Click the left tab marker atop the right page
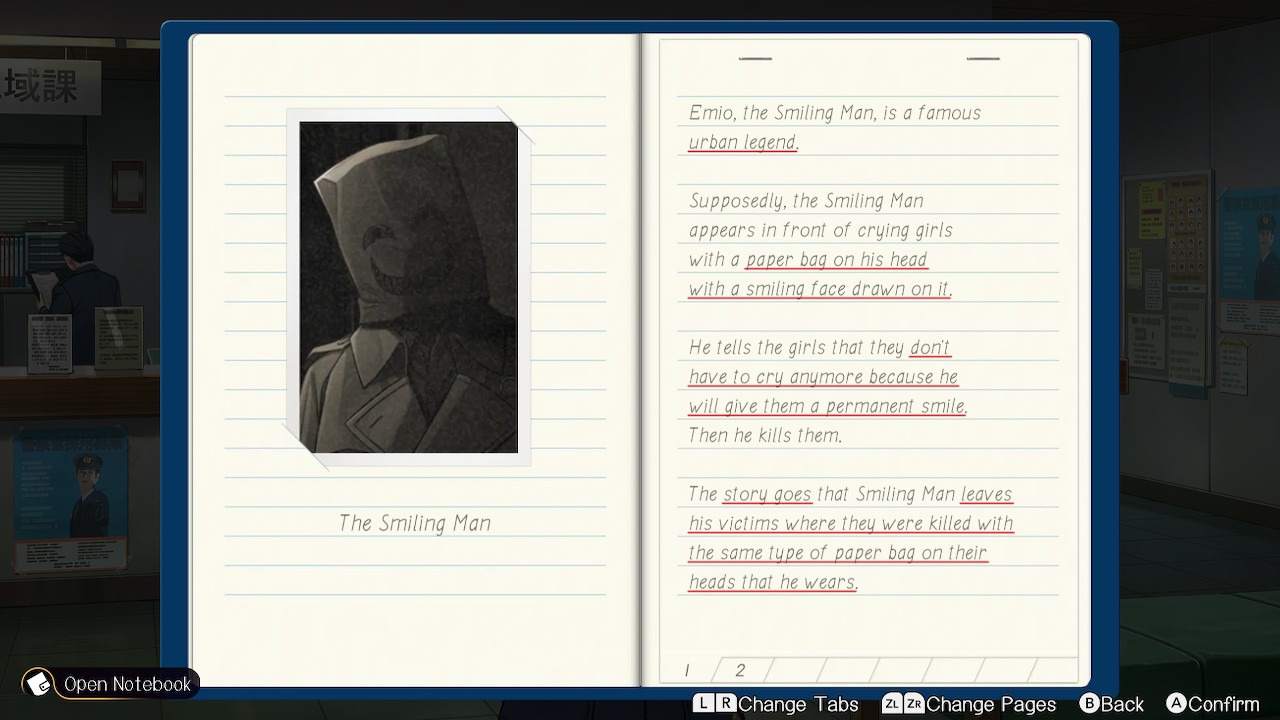Screen dimensions: 1280x720 755,59
